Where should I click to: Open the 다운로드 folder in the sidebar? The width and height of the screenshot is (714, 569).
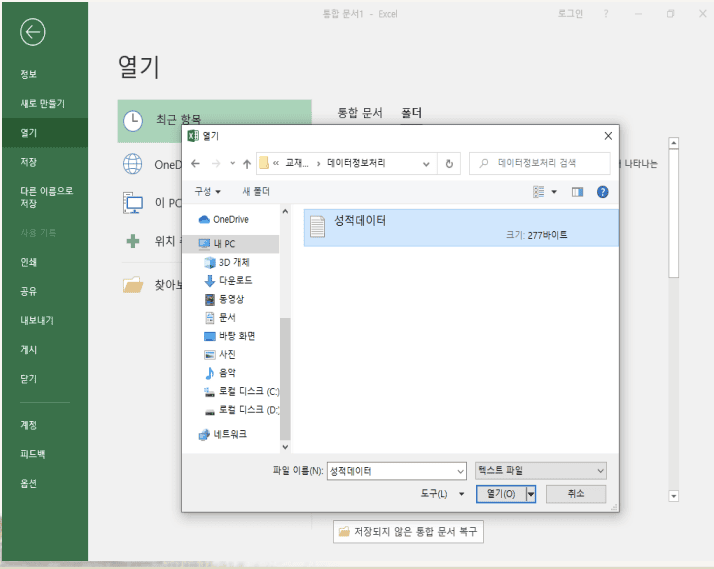[234, 280]
